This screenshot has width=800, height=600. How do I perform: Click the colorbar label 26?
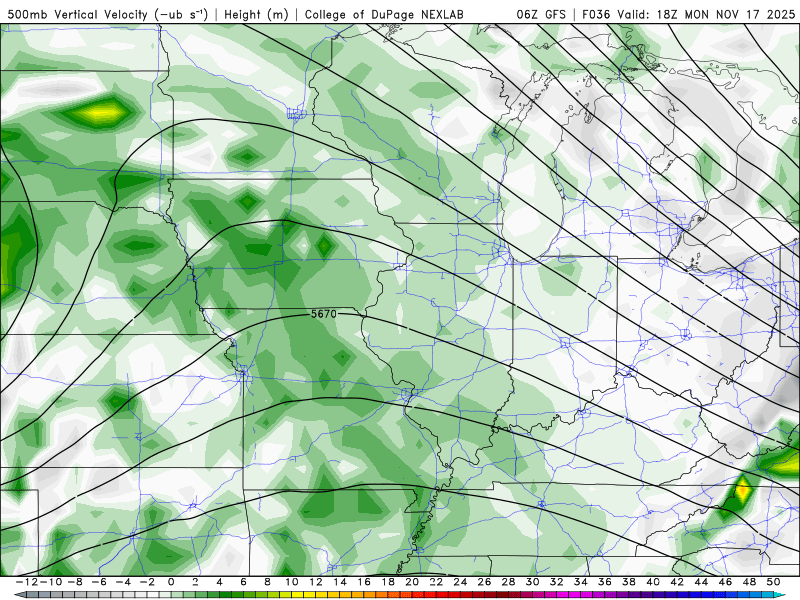pyautogui.click(x=484, y=582)
